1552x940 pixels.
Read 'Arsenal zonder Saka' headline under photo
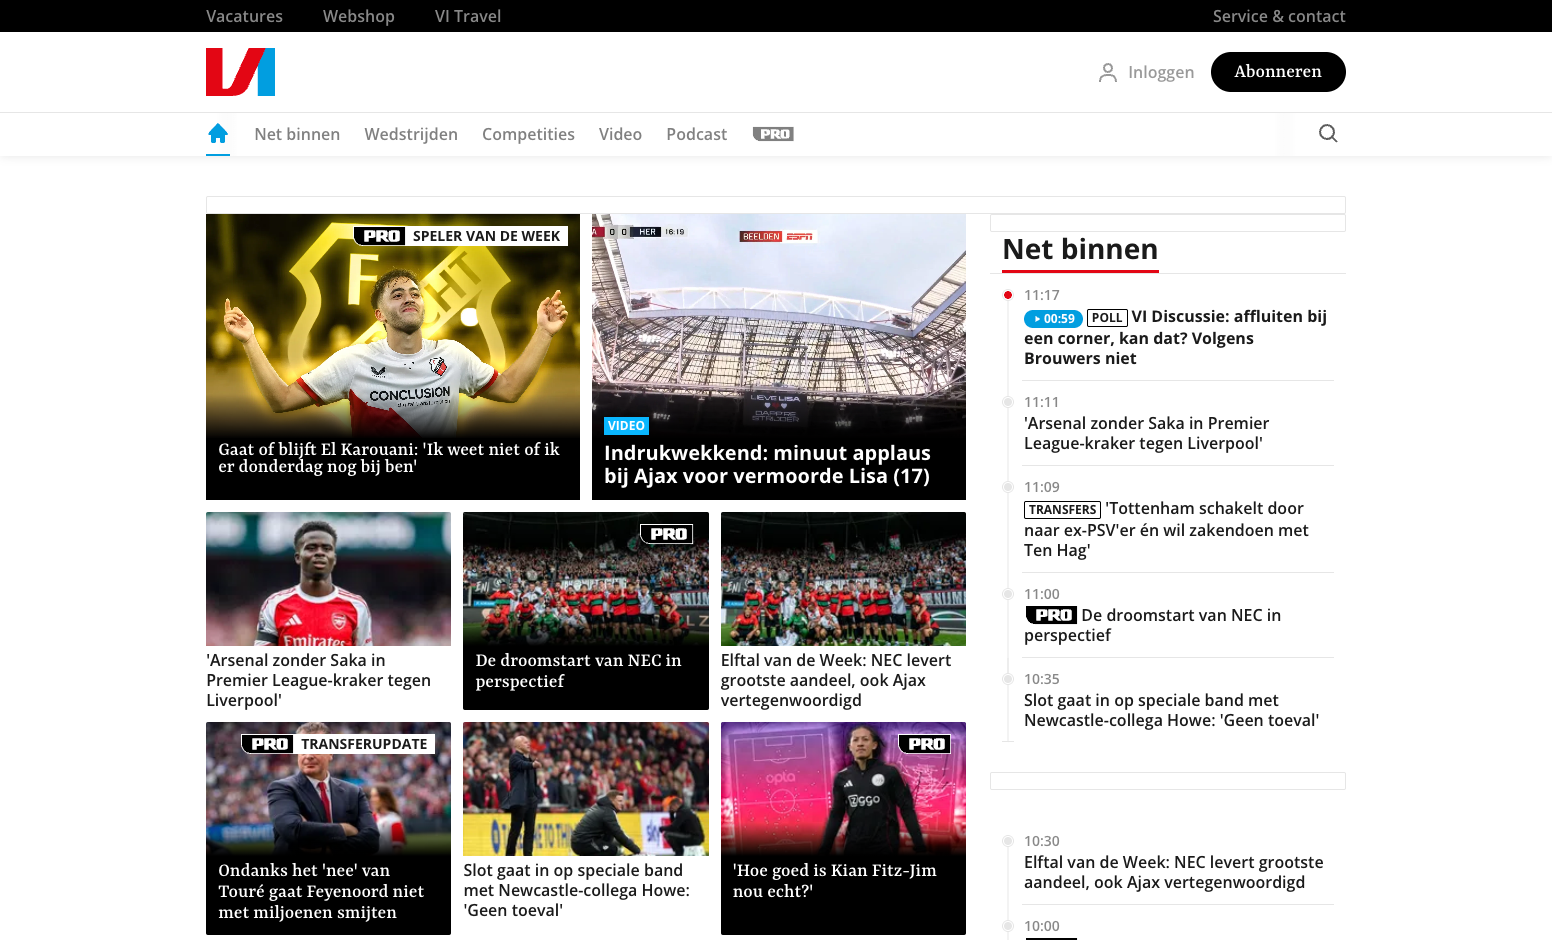(318, 680)
